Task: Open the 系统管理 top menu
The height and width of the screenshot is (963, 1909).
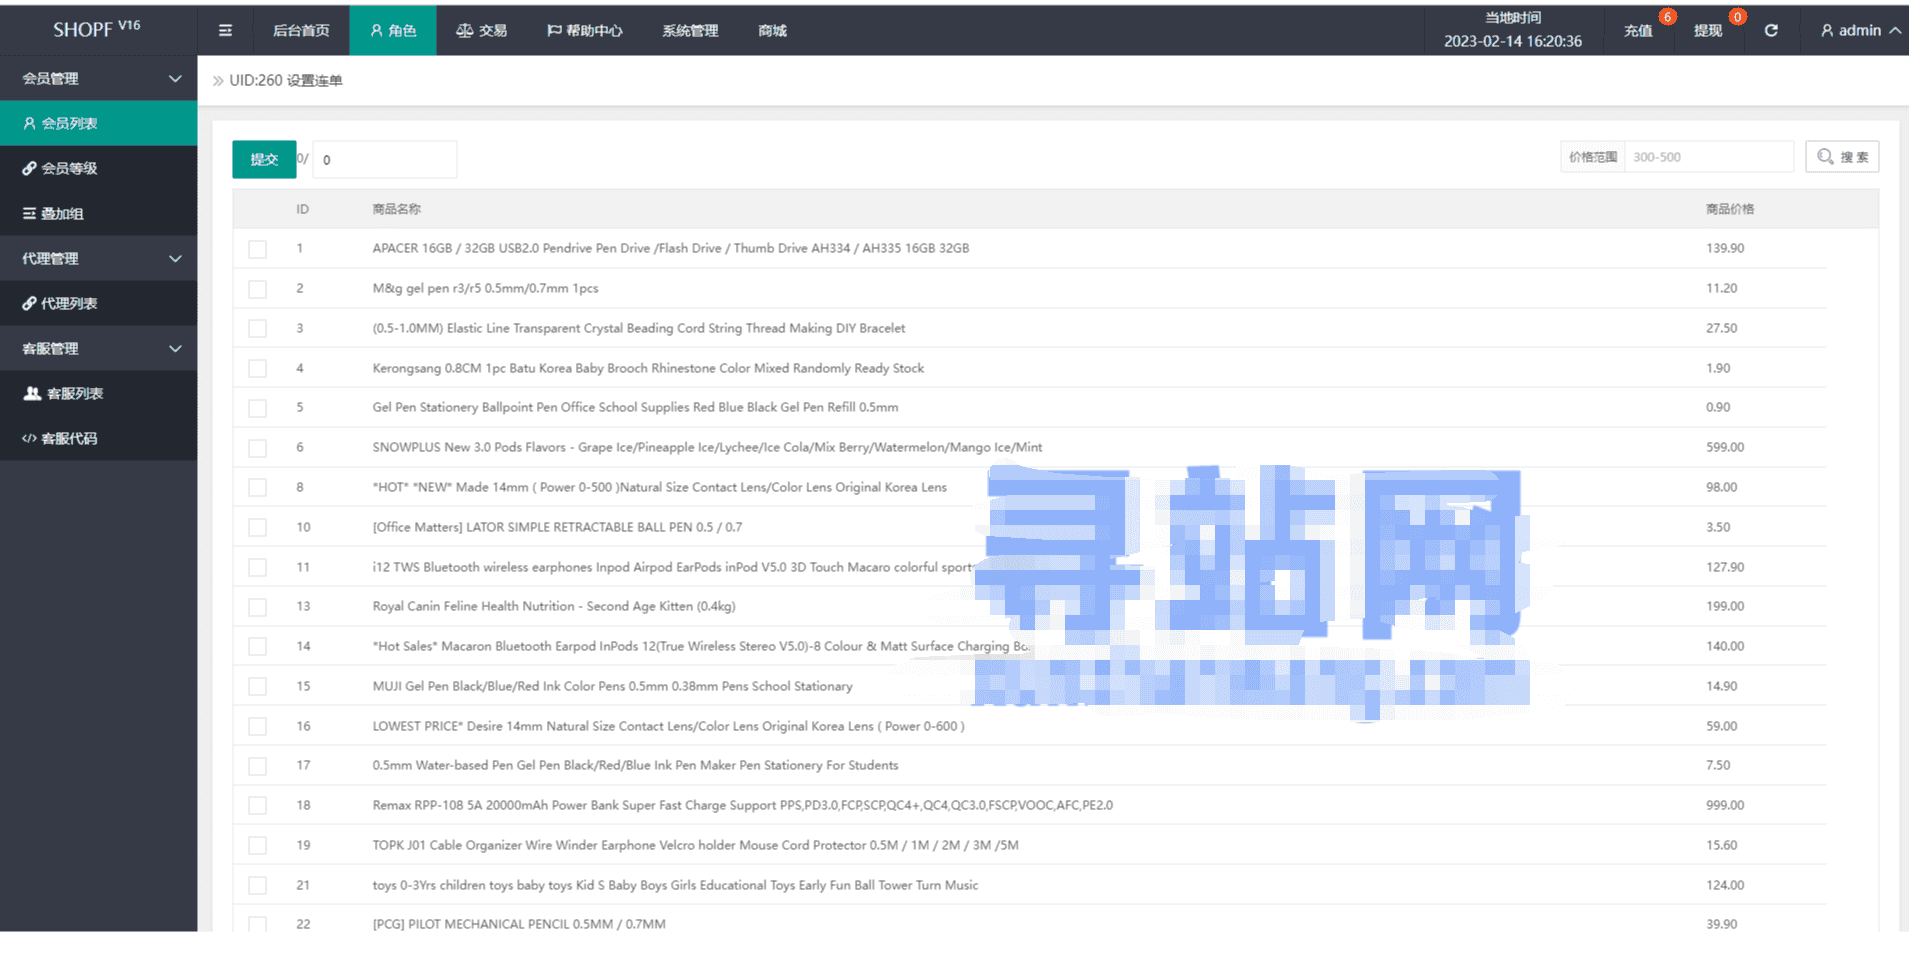Action: (x=690, y=31)
